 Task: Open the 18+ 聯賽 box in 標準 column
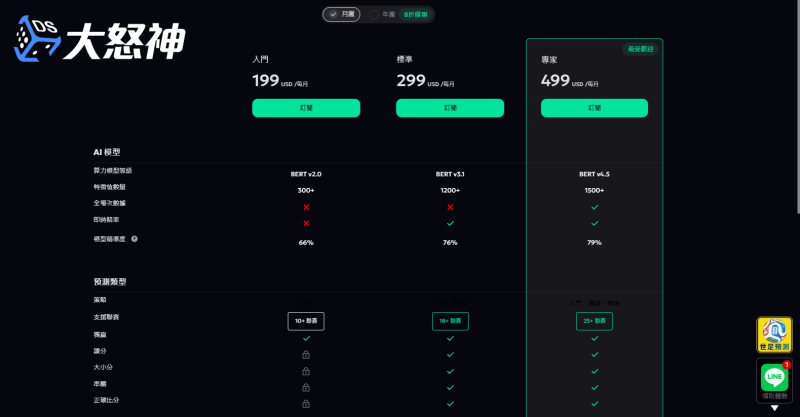pyautogui.click(x=450, y=321)
